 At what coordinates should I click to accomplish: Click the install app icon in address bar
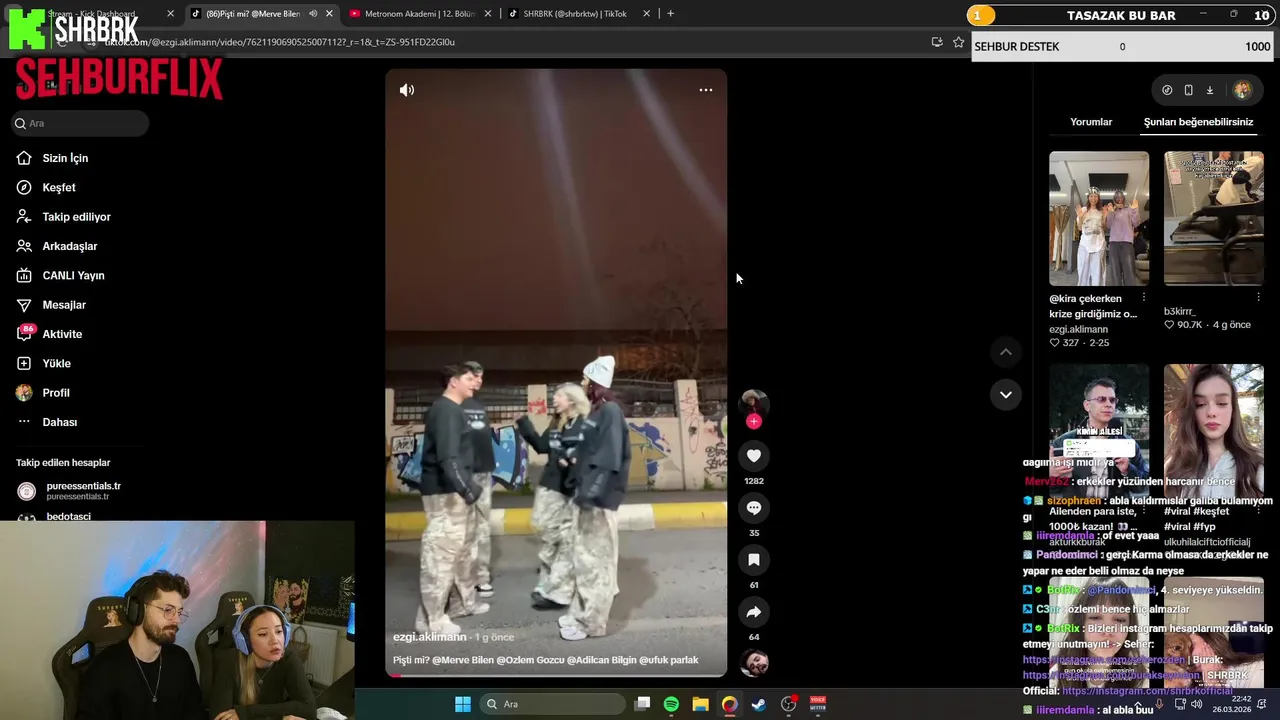(937, 42)
